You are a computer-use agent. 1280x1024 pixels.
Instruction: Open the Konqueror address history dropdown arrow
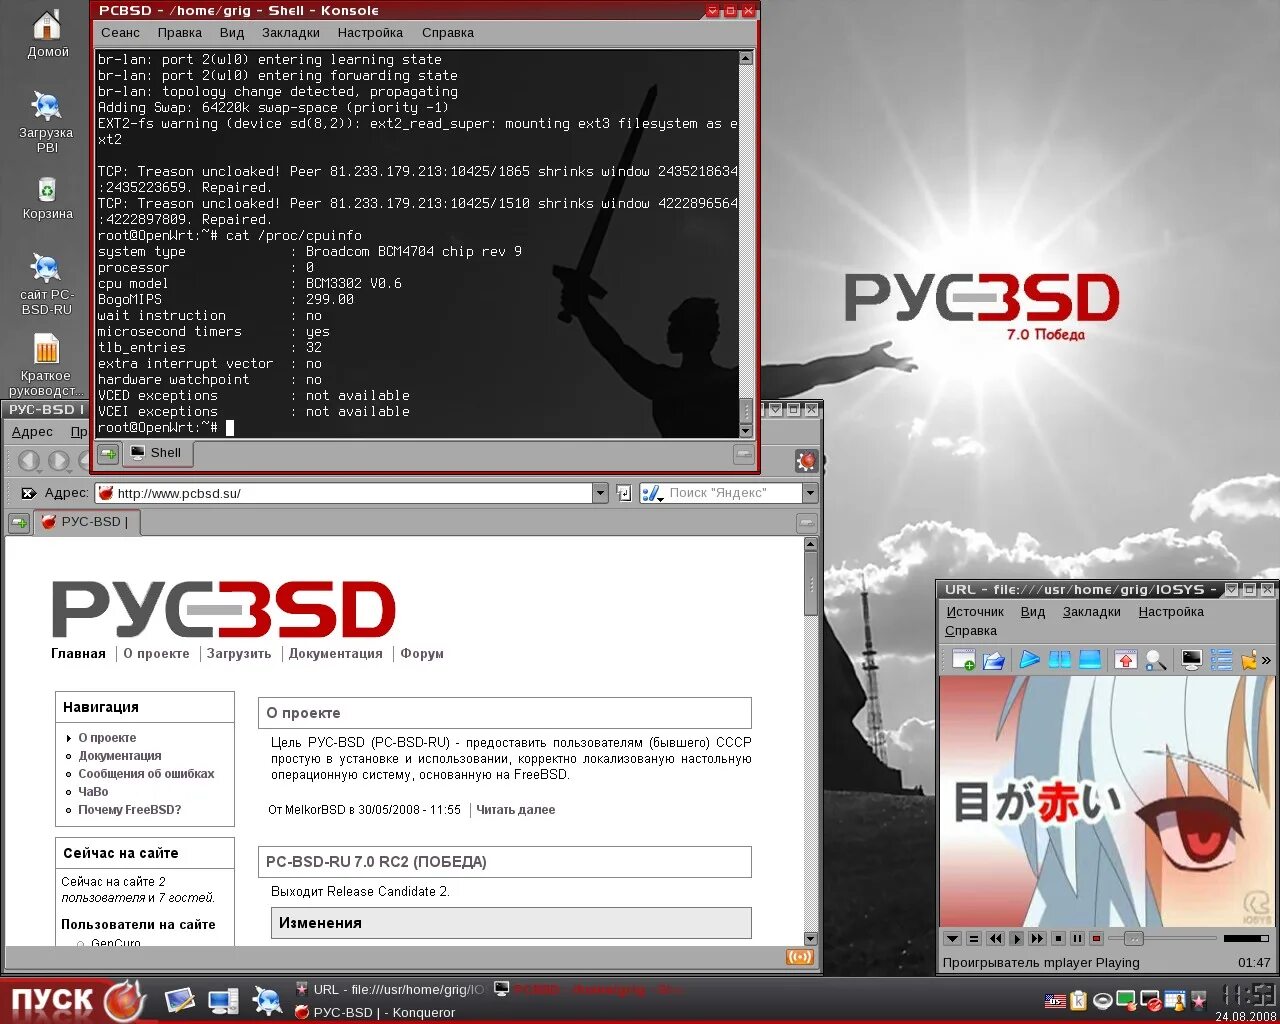600,493
